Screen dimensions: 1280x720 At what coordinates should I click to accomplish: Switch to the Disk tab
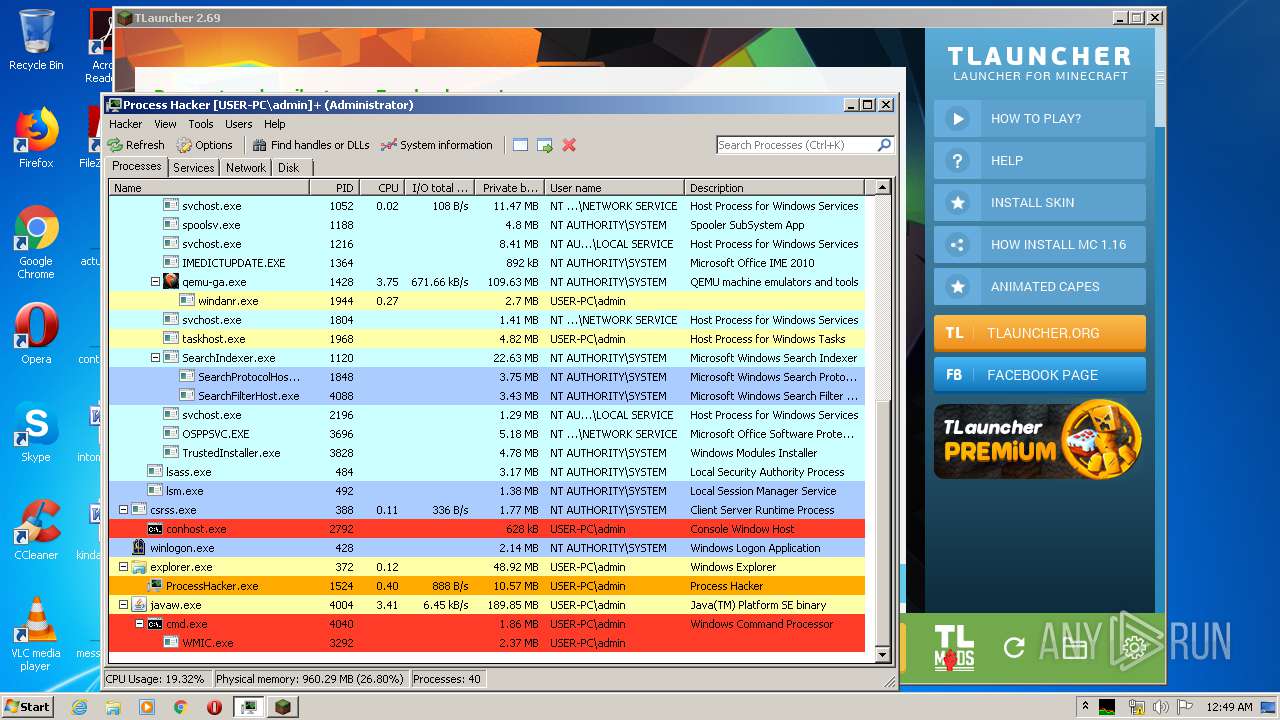pyautogui.click(x=288, y=168)
